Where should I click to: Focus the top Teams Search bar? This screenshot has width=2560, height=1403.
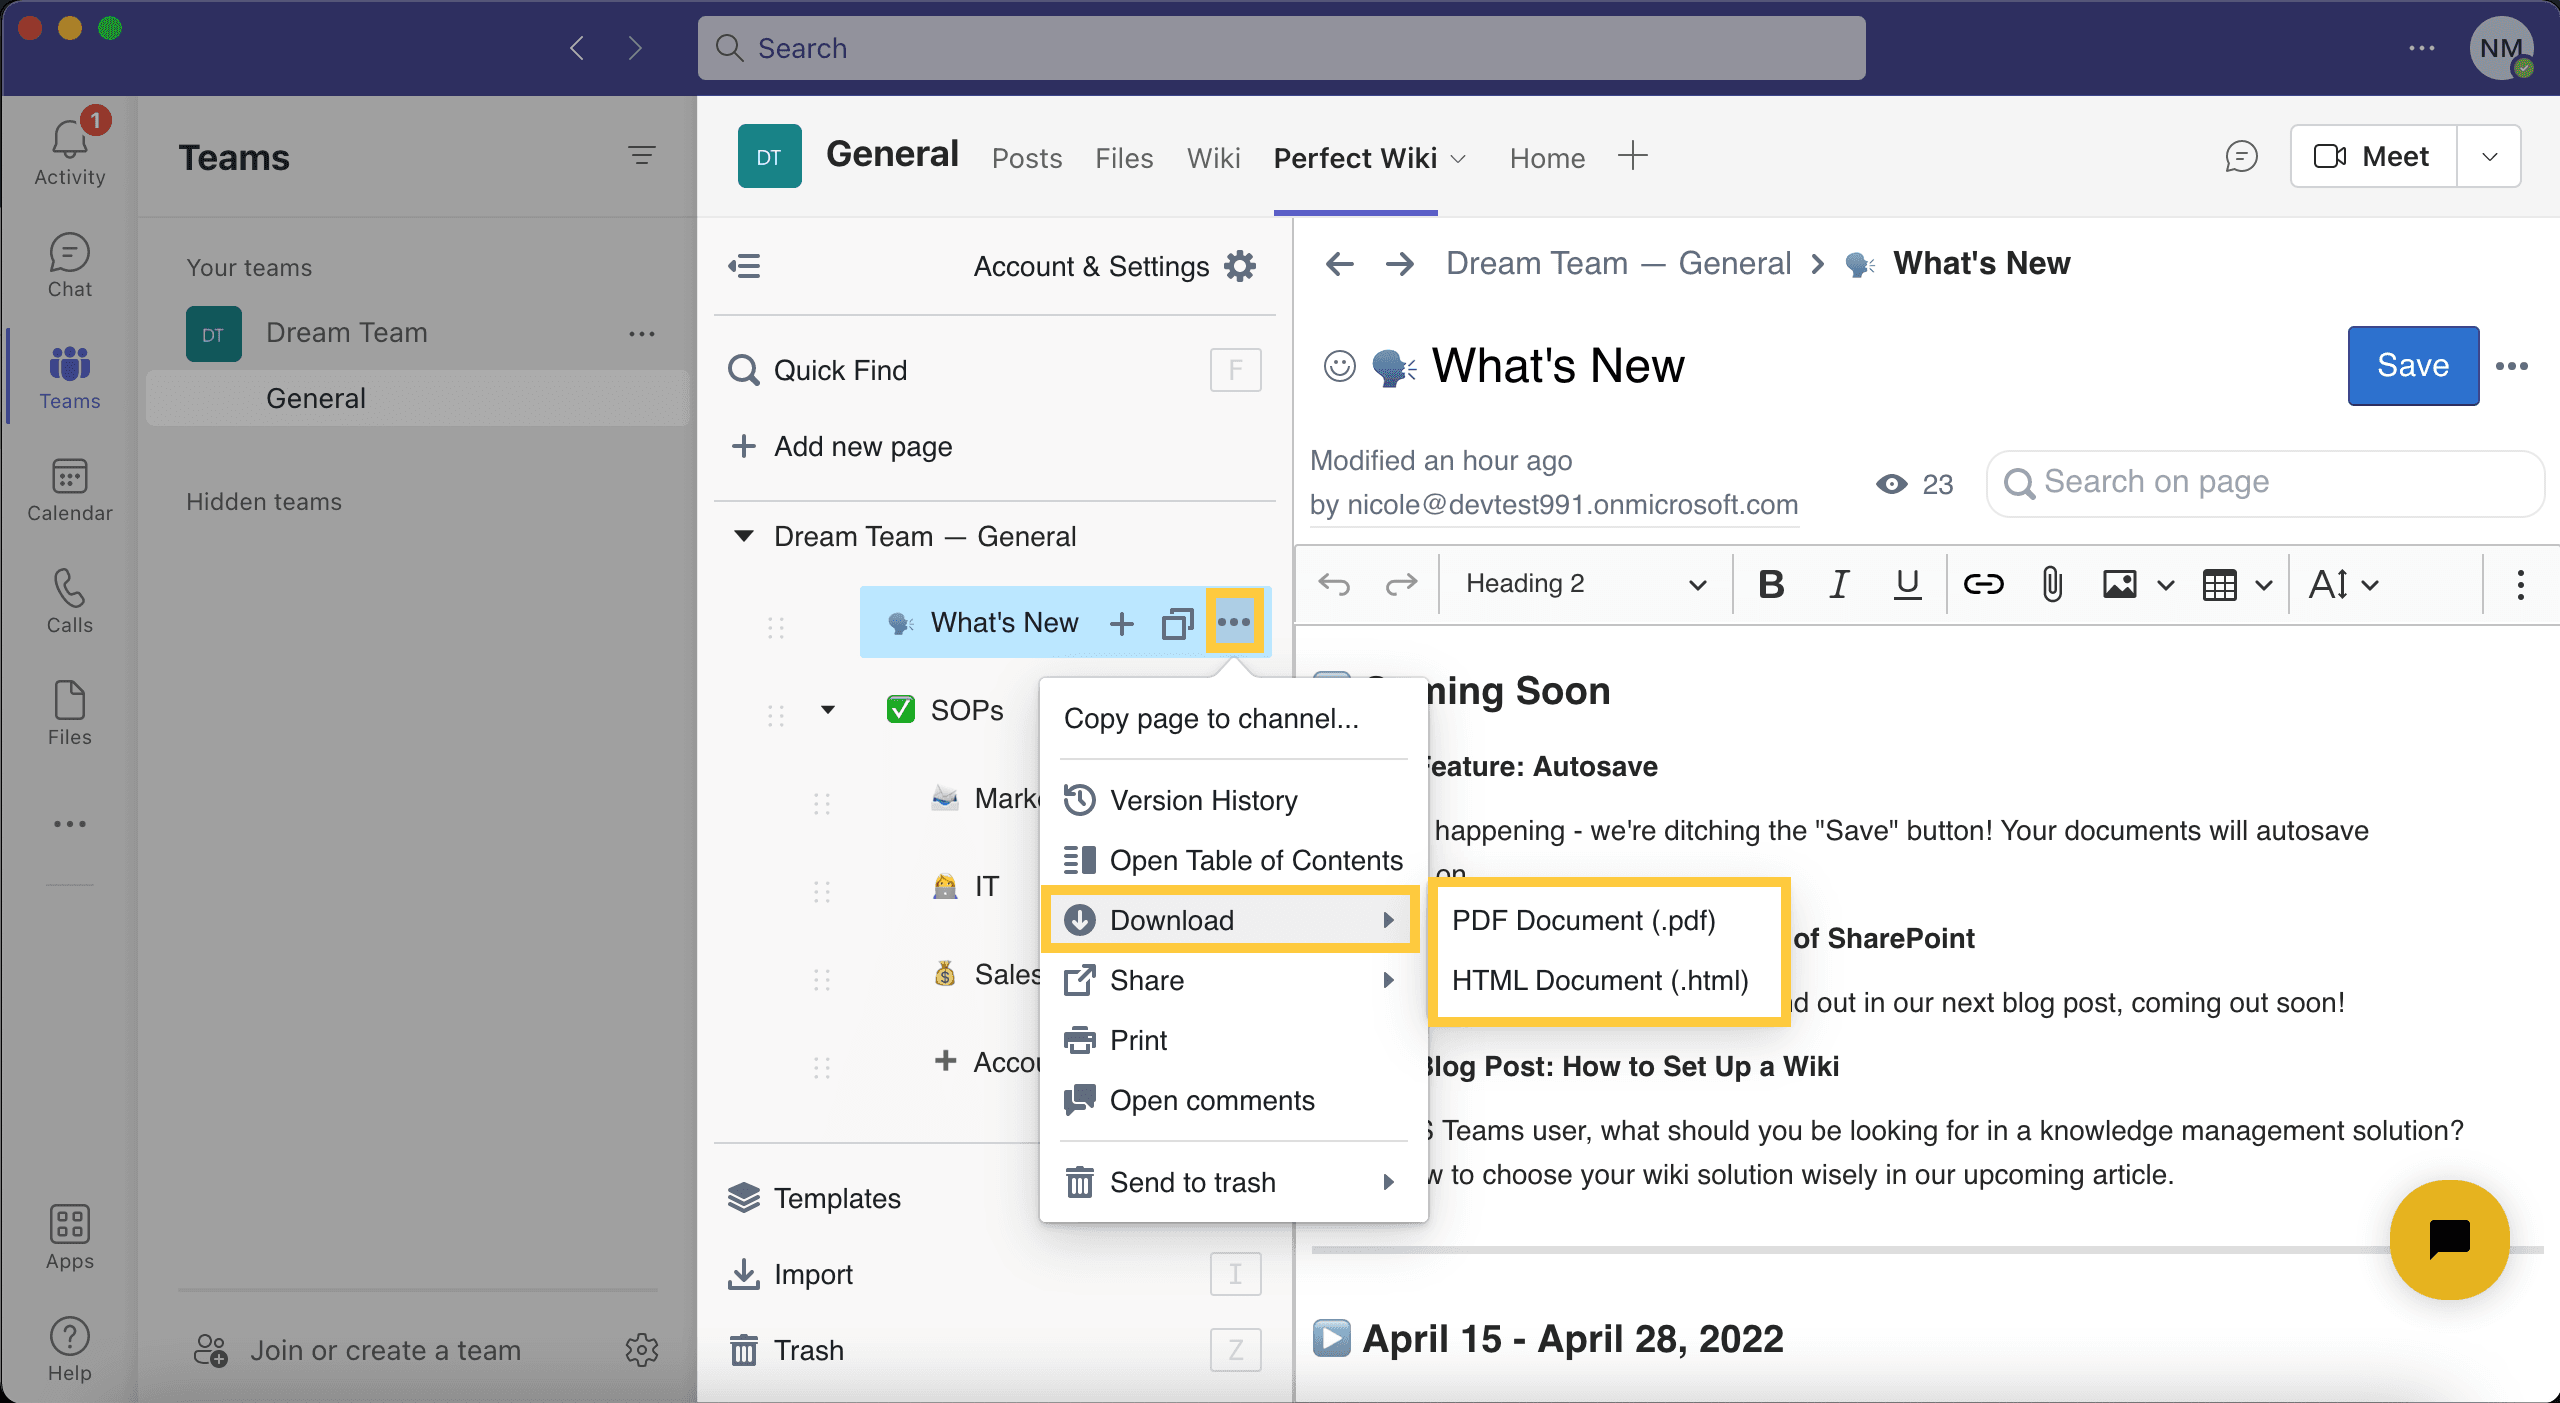point(1282,48)
